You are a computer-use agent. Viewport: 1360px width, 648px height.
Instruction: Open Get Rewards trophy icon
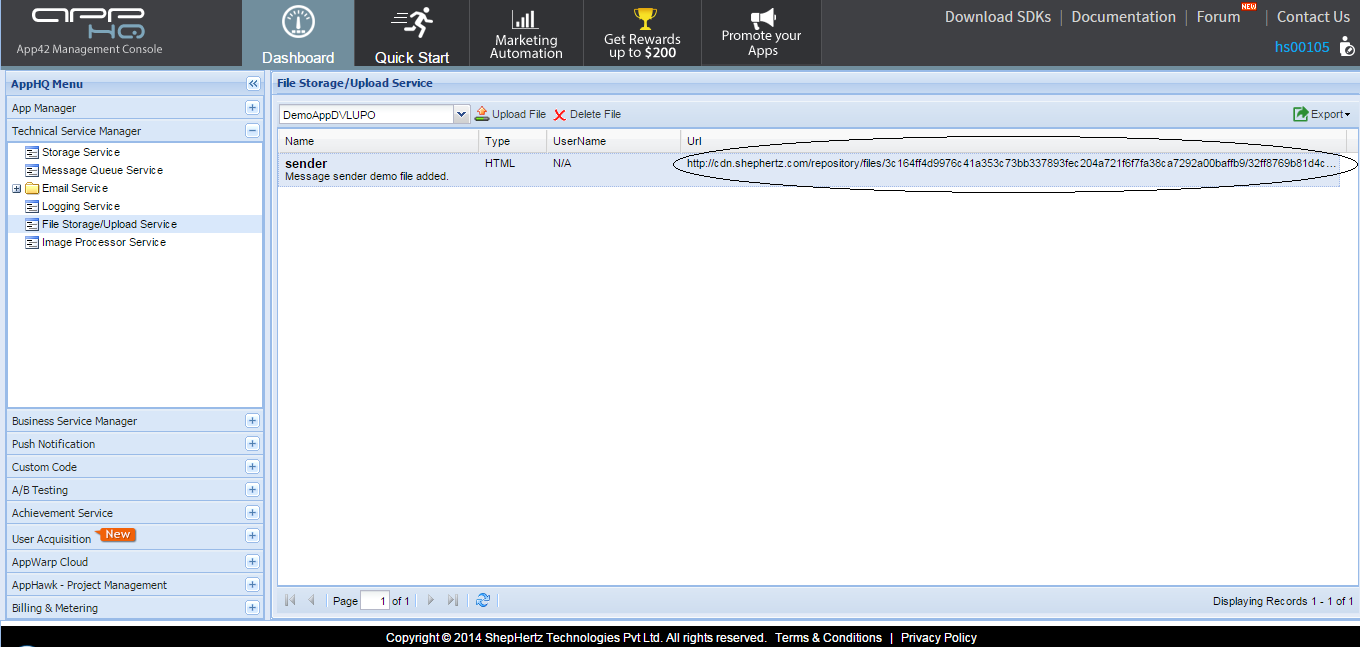(x=645, y=19)
